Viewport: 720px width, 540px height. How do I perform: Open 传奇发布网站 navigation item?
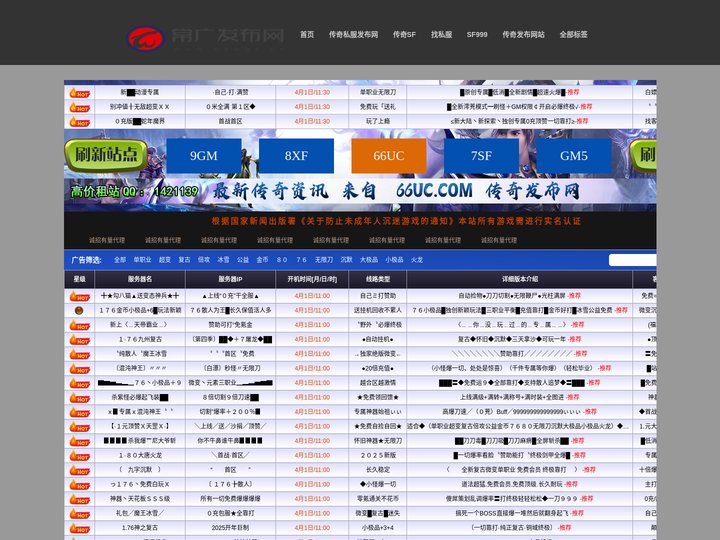523,34
